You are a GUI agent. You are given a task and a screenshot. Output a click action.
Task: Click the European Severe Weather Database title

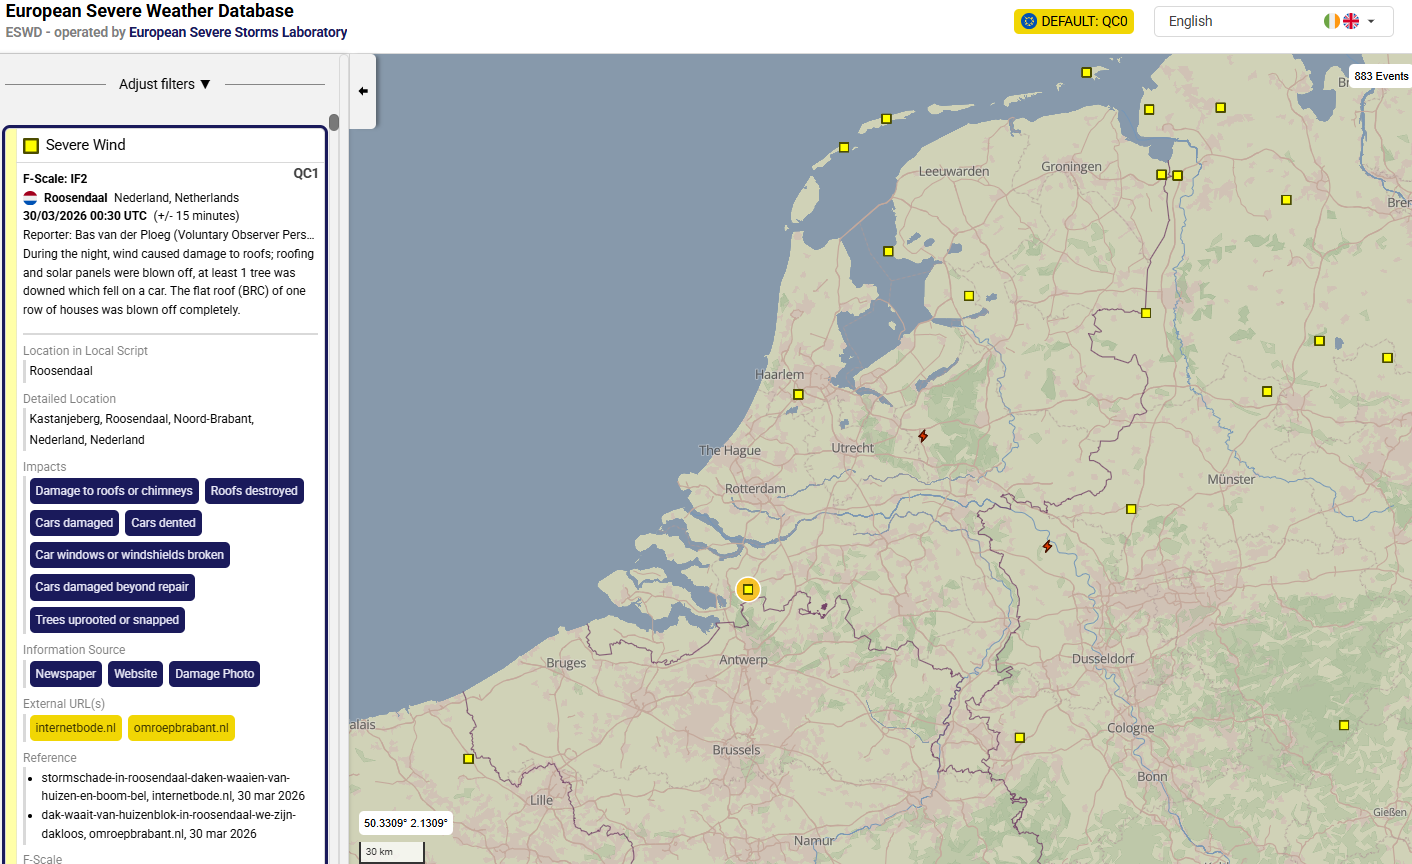click(x=150, y=11)
